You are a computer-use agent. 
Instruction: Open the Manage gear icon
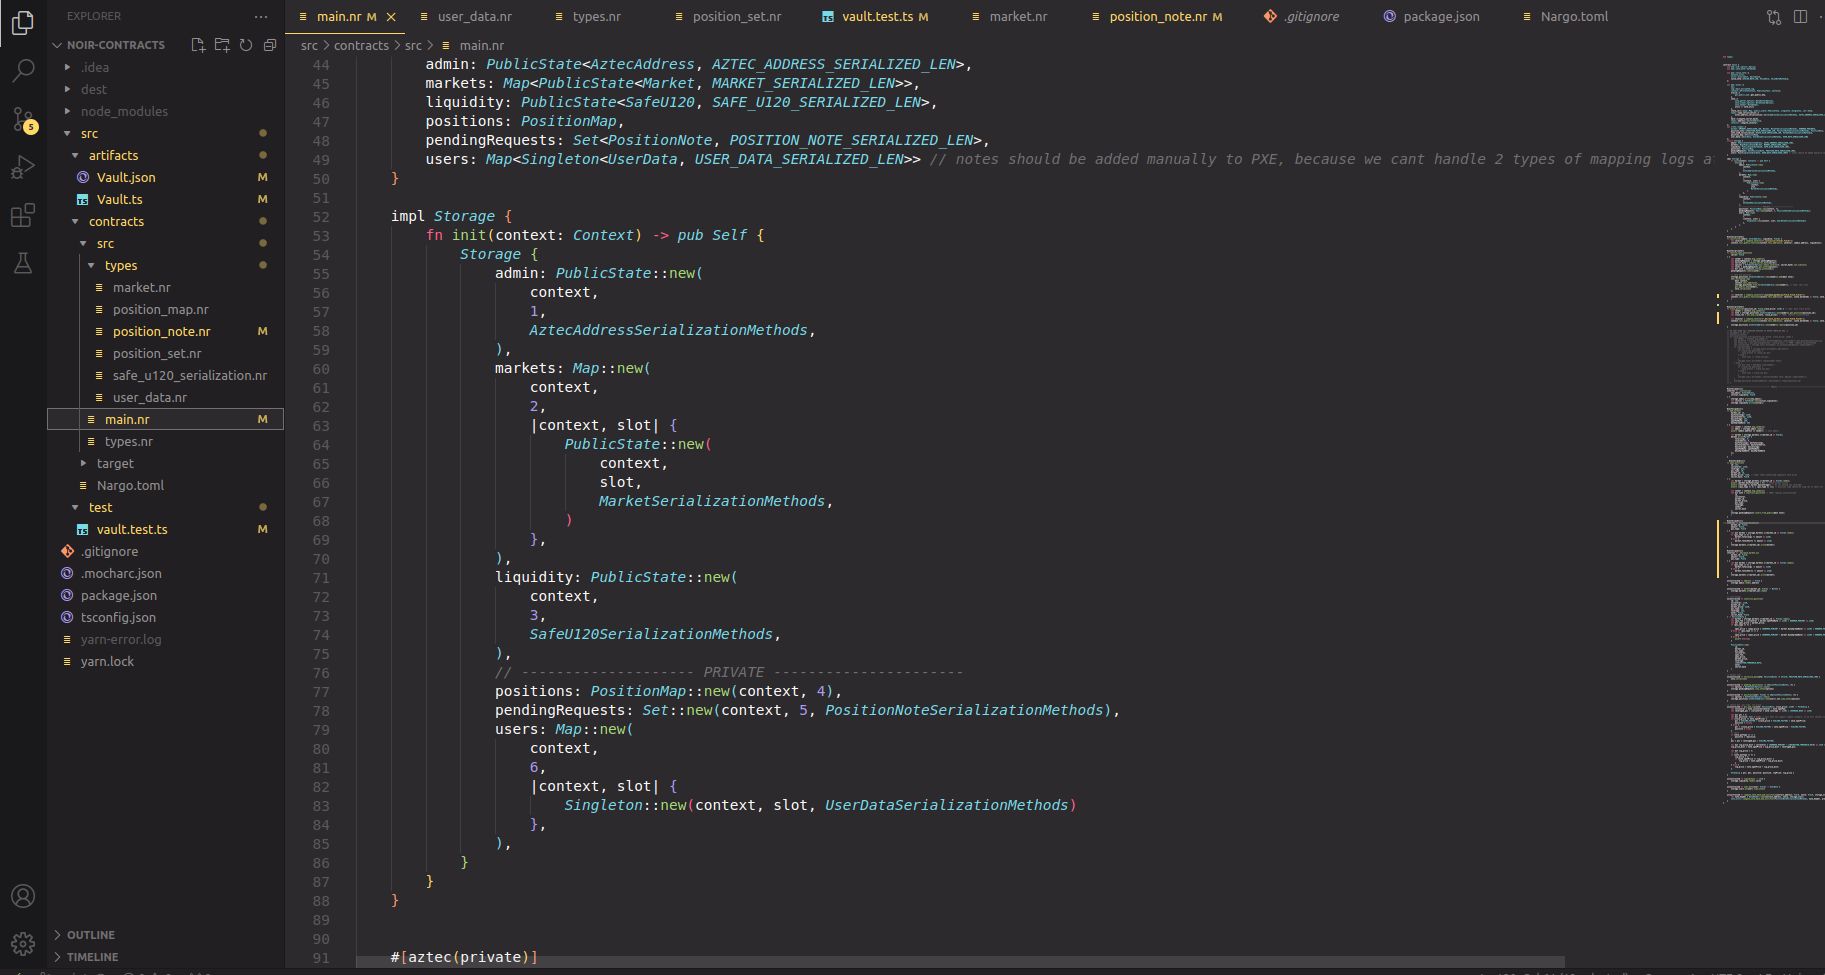tap(22, 944)
